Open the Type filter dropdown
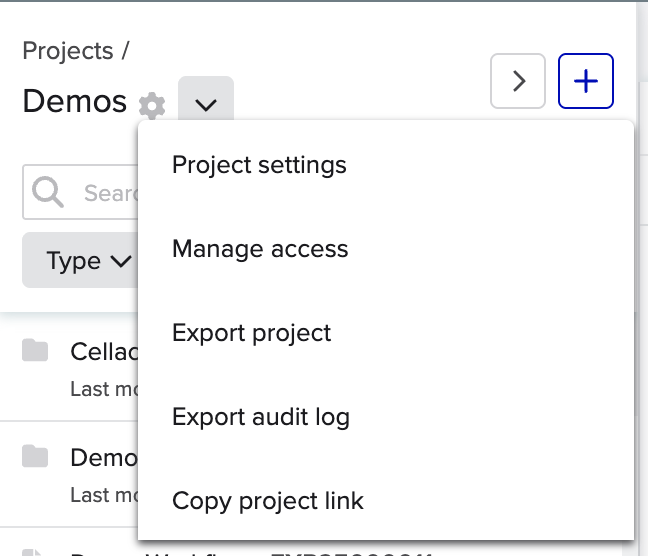This screenshot has height=556, width=648. click(88, 261)
